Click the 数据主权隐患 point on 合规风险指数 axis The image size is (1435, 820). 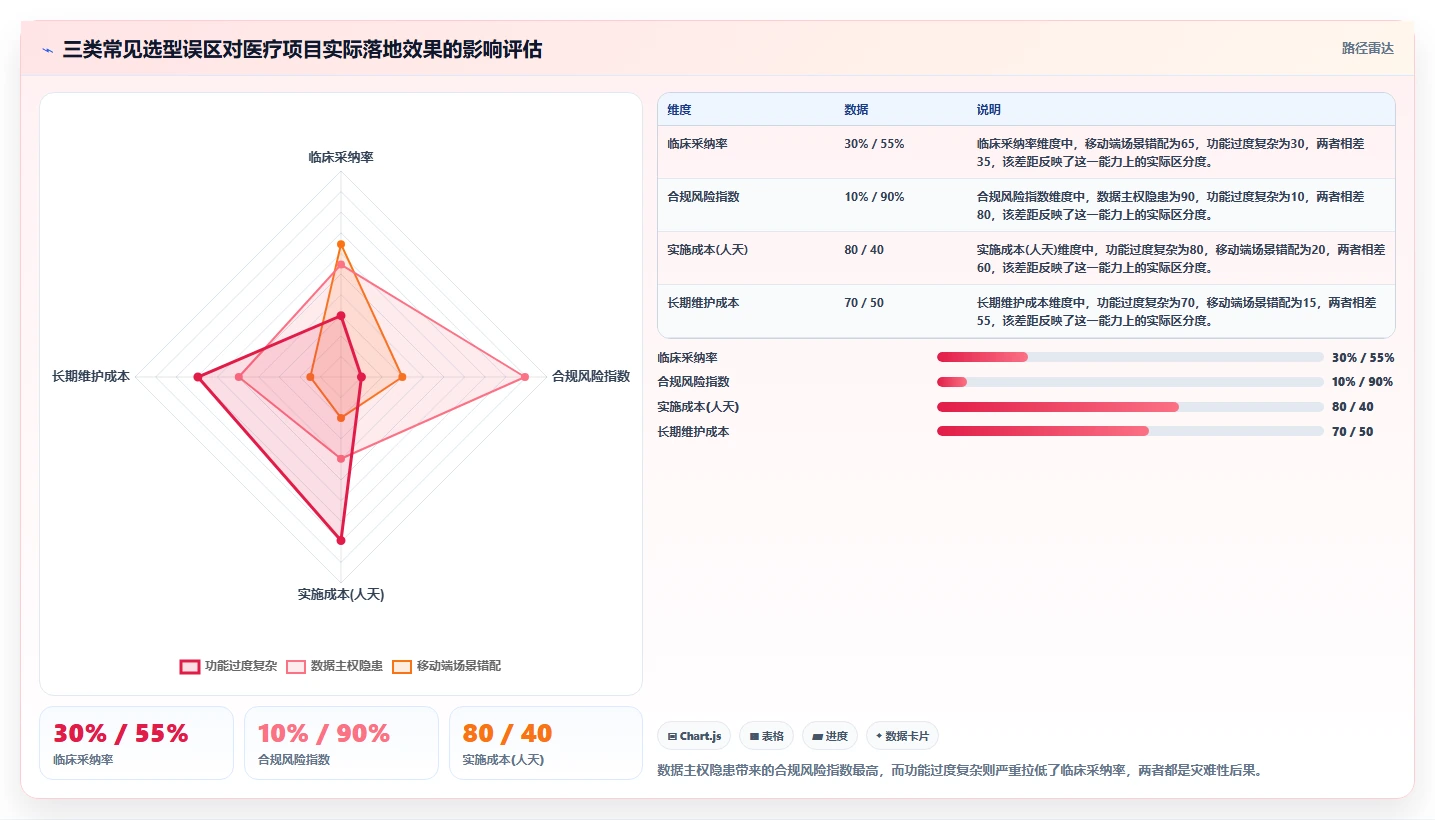(525, 377)
